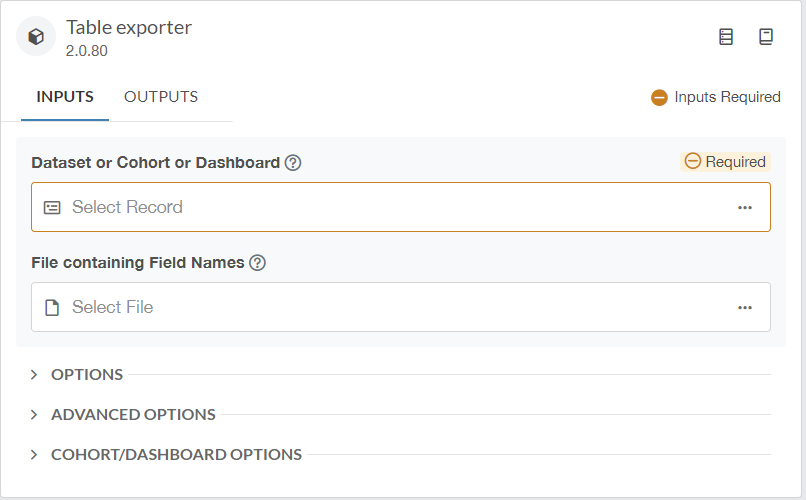Click help icon beside Dataset or Cohort or Dashboard

[x=293, y=163]
